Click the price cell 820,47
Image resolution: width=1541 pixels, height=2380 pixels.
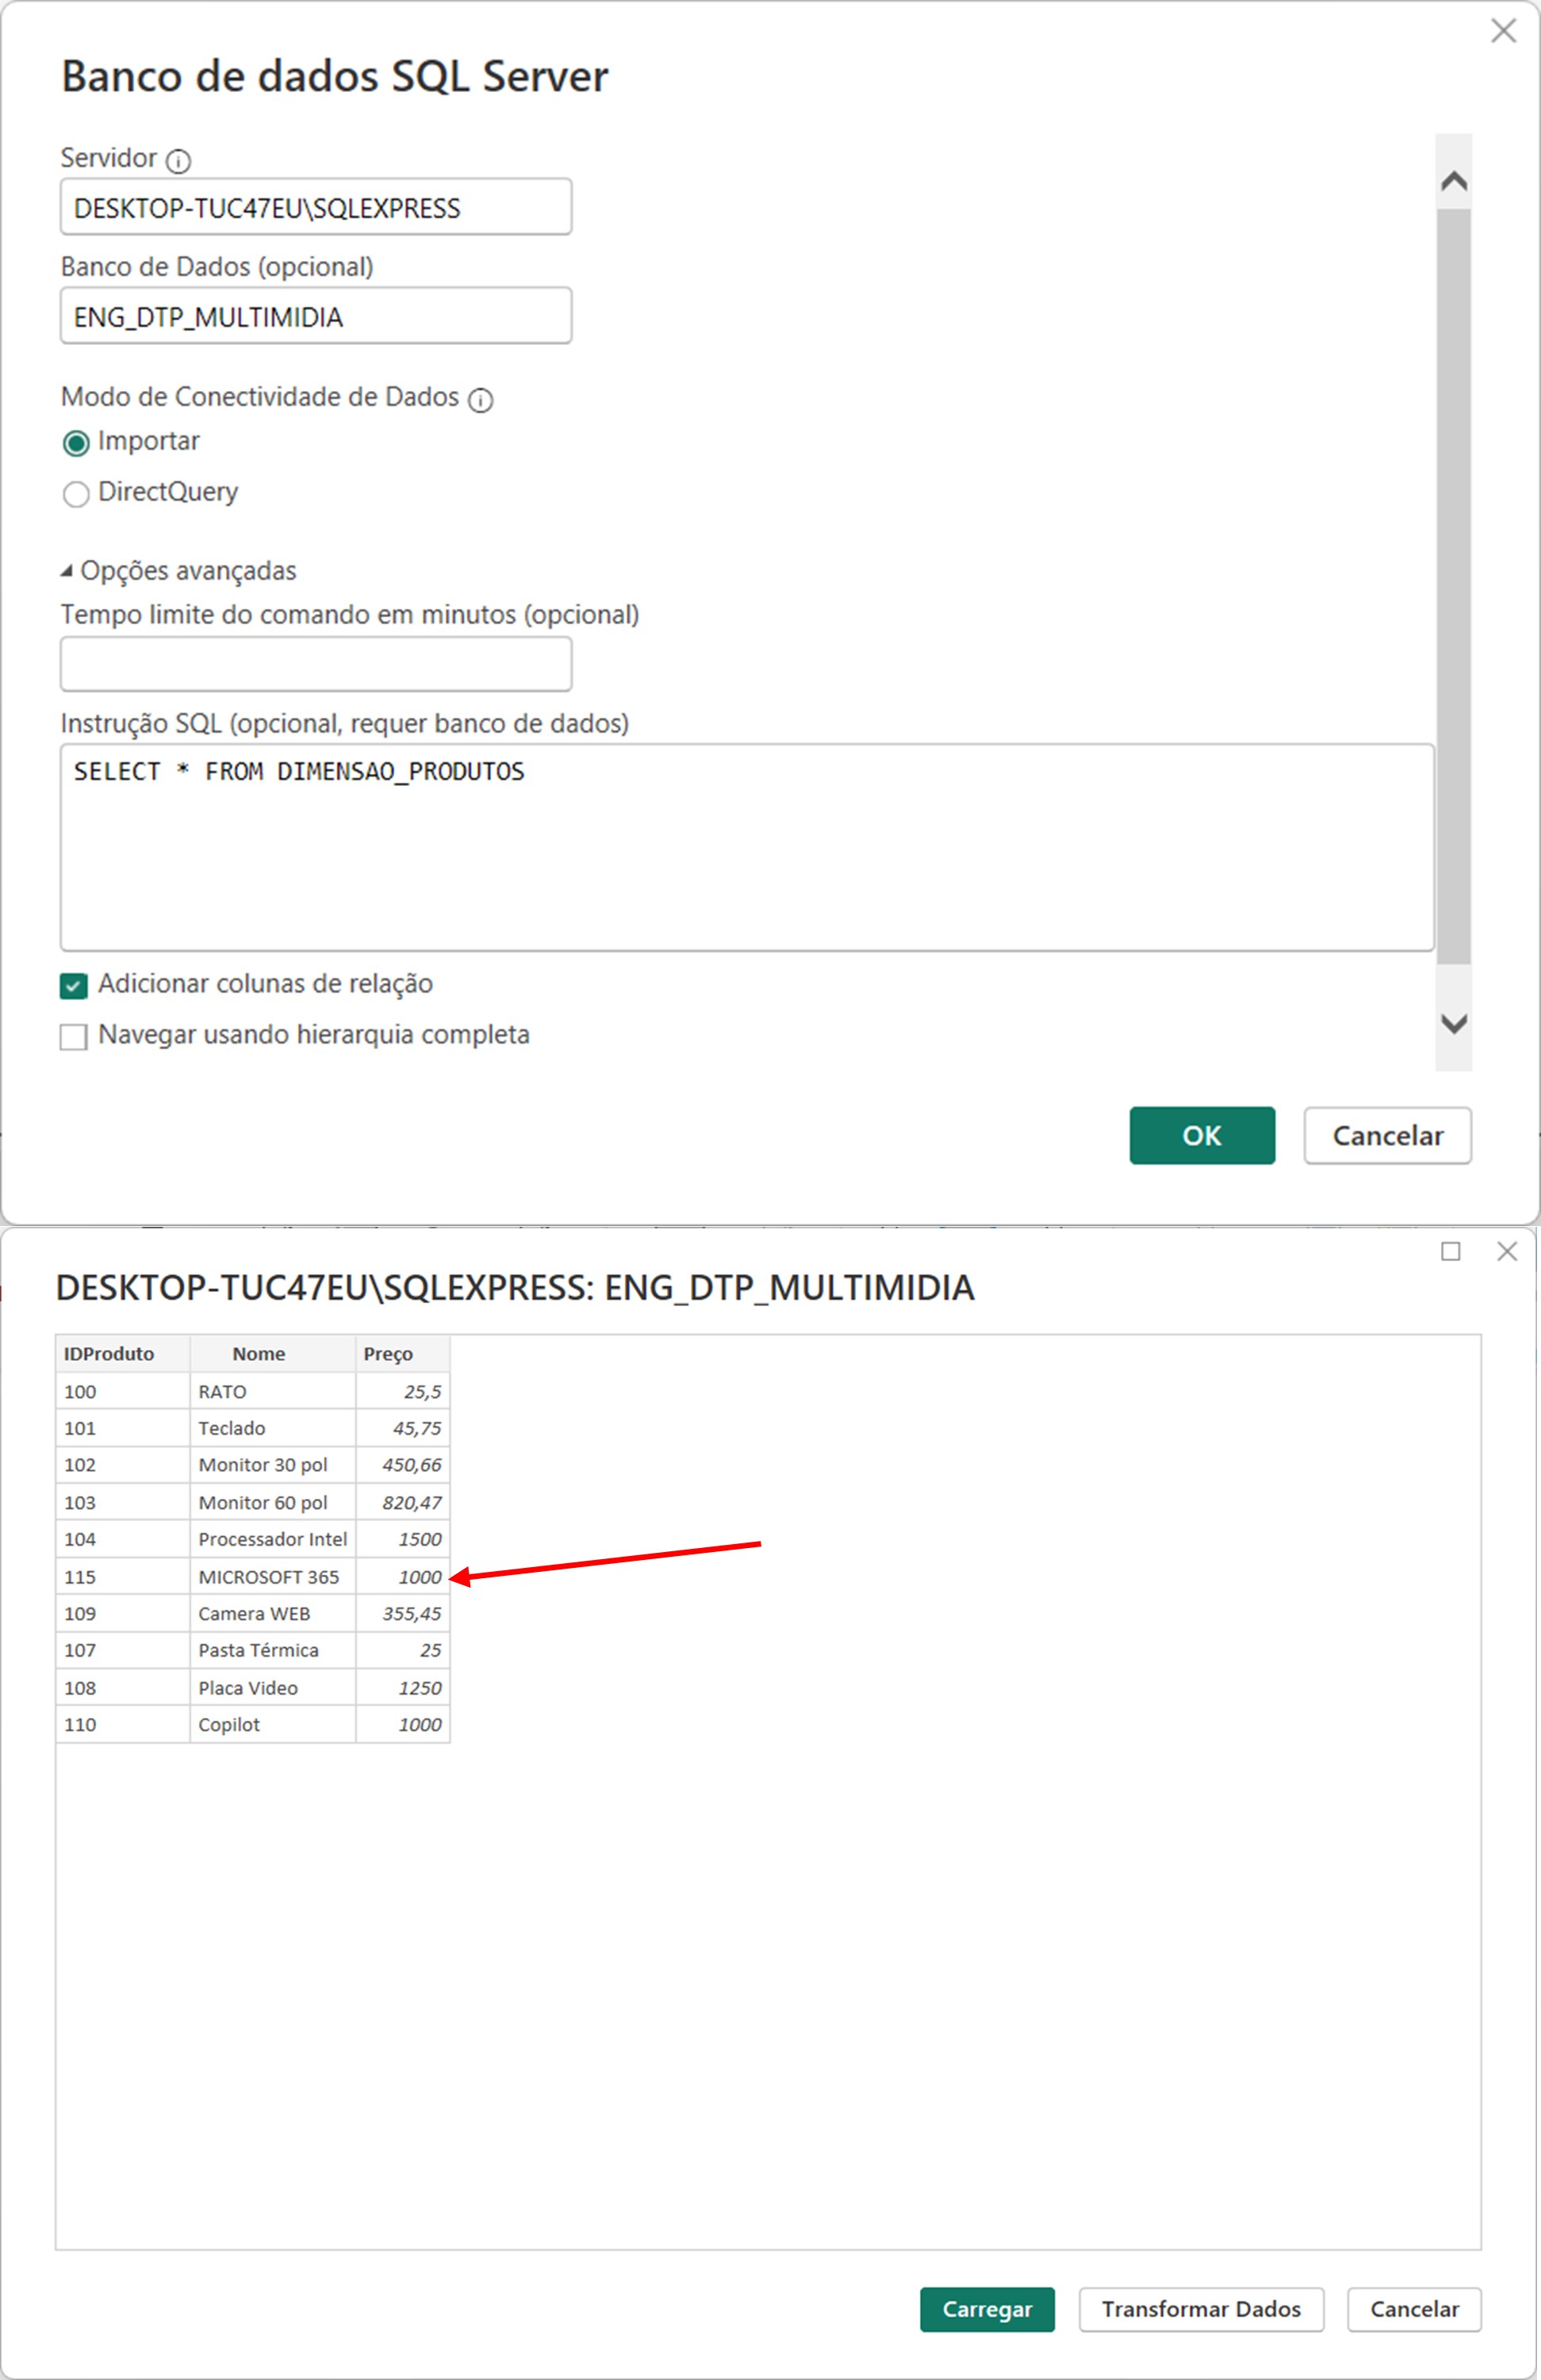pyautogui.click(x=403, y=1502)
